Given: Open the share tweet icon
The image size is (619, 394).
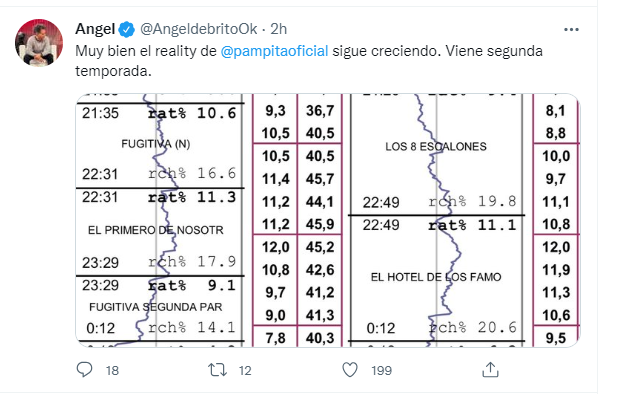Looking at the screenshot, I should coord(490,370).
